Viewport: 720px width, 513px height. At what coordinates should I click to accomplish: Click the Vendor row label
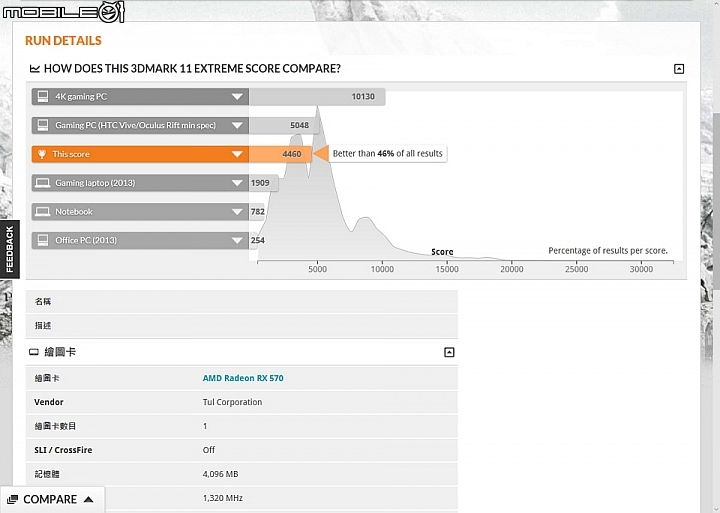(49, 402)
